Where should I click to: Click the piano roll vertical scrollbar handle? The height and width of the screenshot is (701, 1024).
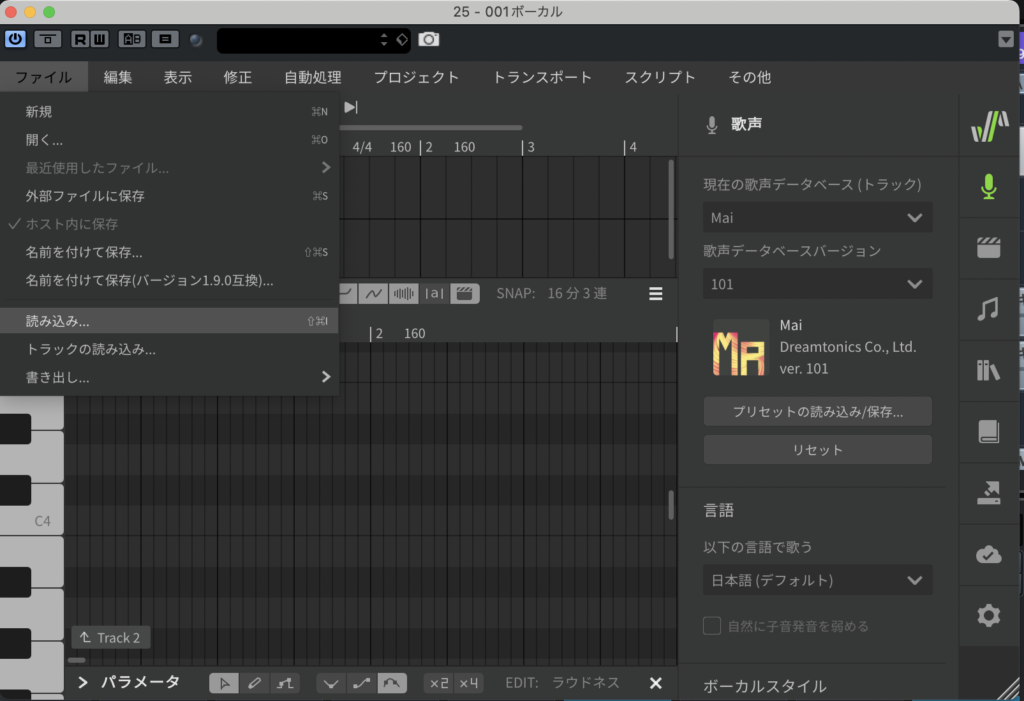(x=671, y=505)
